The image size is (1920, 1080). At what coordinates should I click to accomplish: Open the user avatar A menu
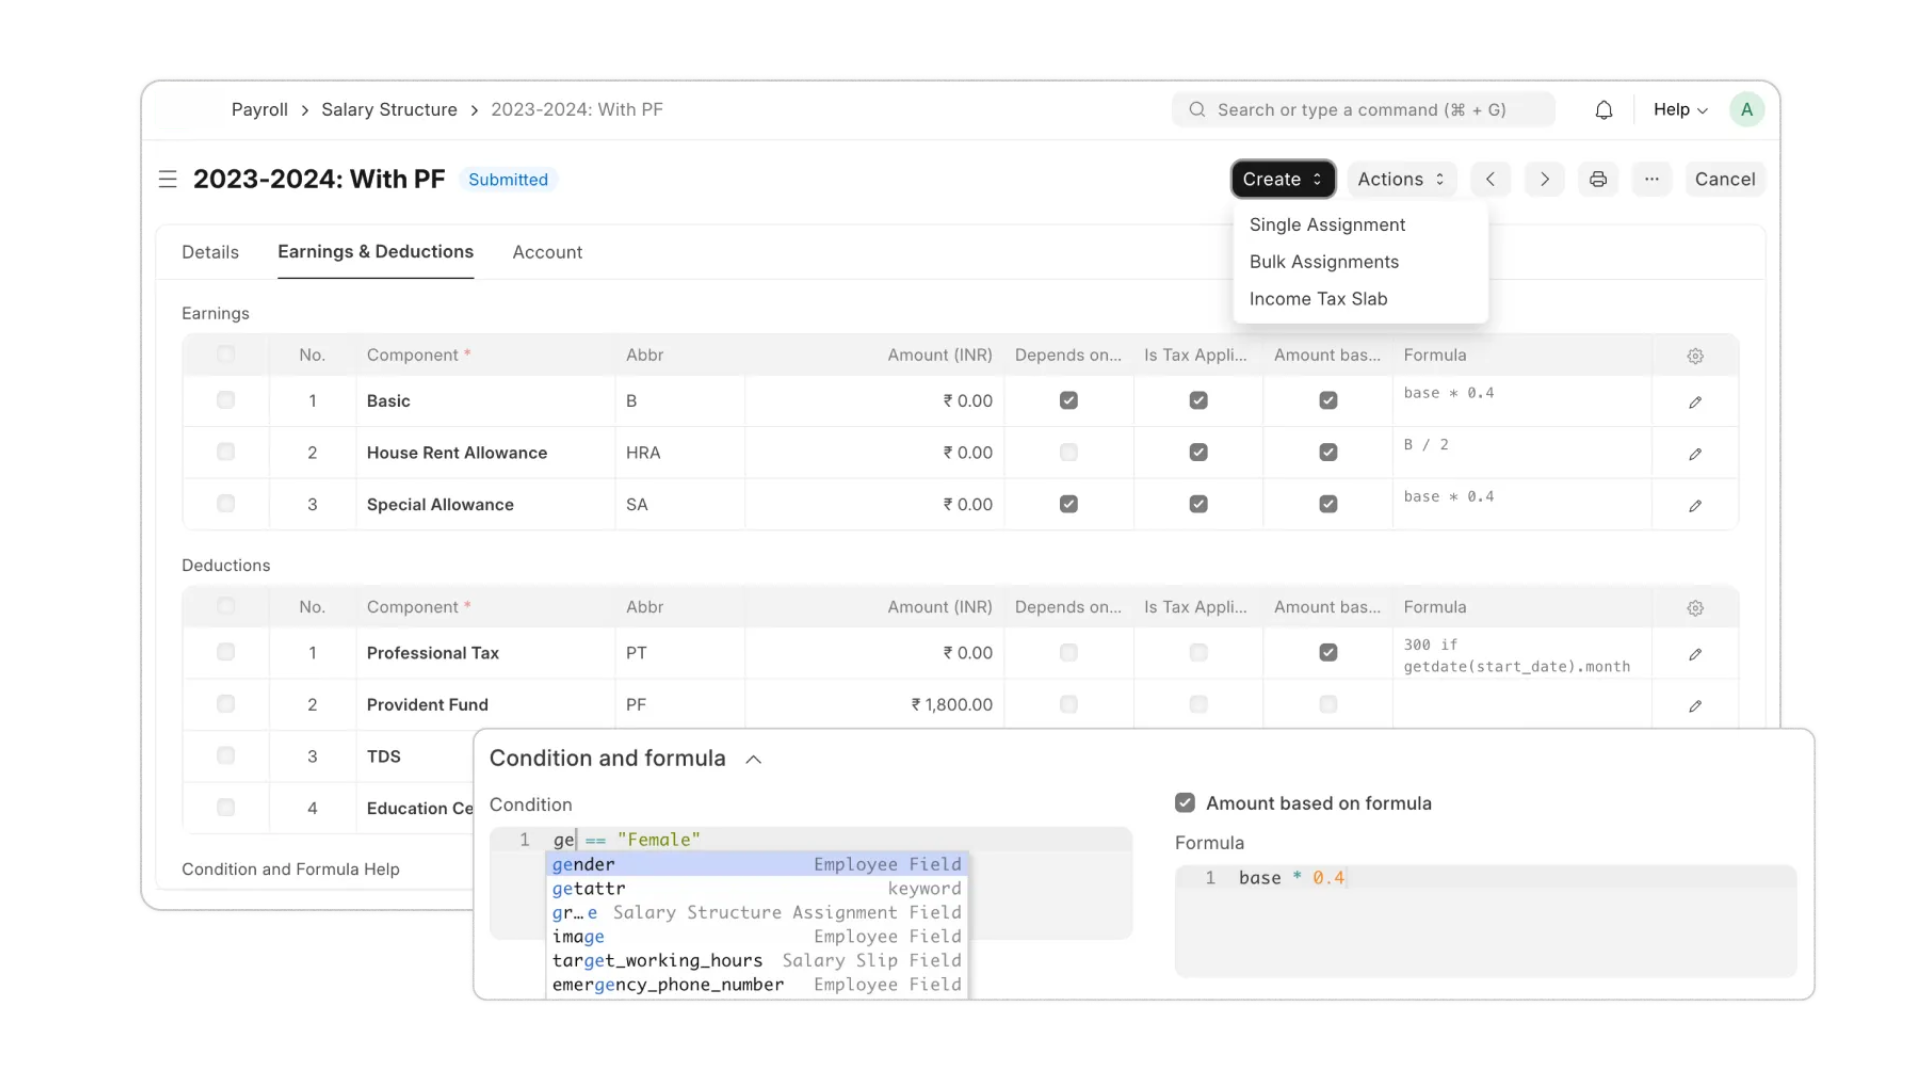1746,110
